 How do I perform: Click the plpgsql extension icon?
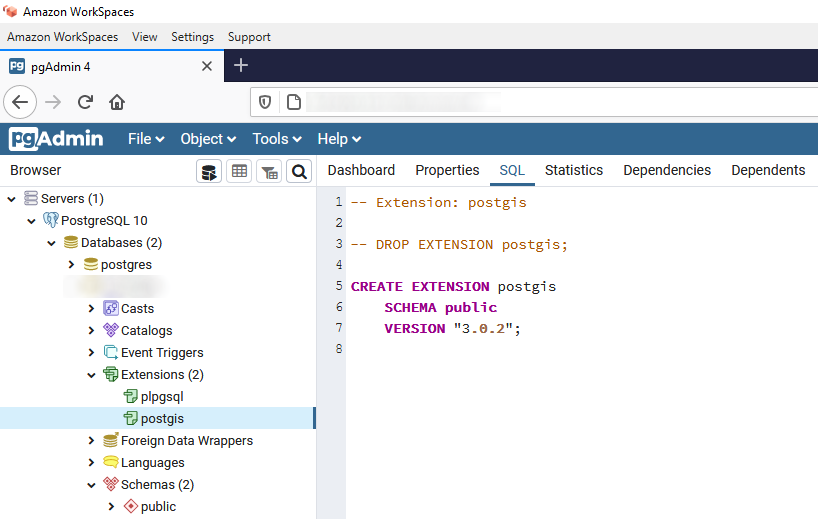[130, 396]
